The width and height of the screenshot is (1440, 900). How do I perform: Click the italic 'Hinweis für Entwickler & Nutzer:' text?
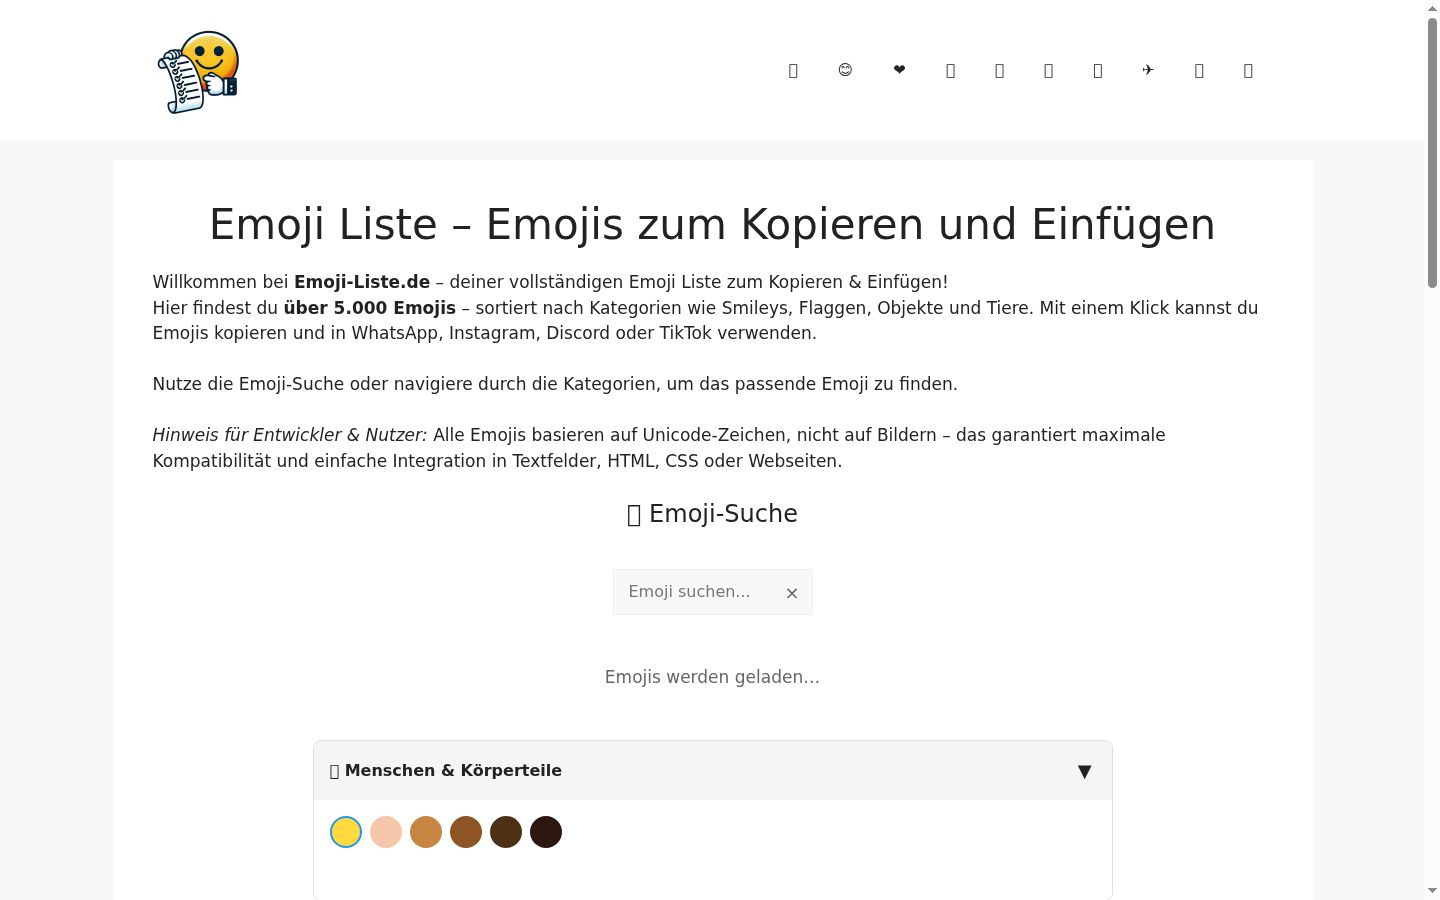[290, 435]
